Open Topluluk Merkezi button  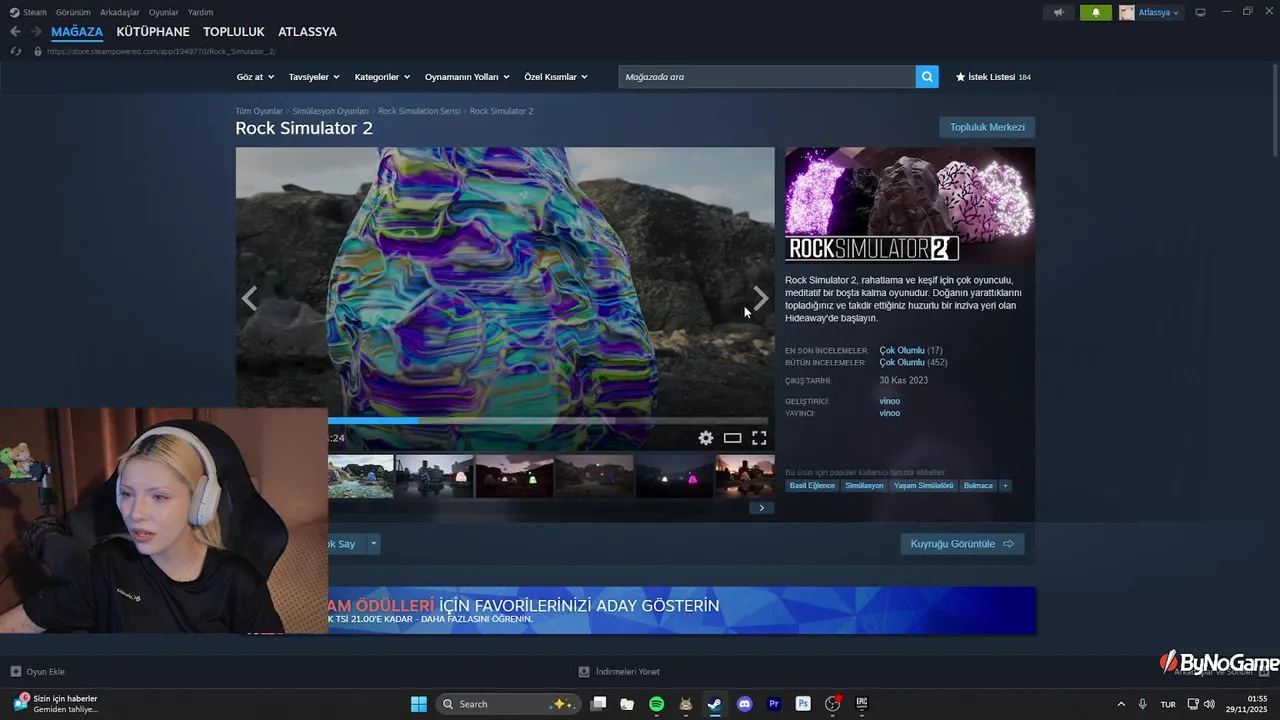click(x=987, y=127)
